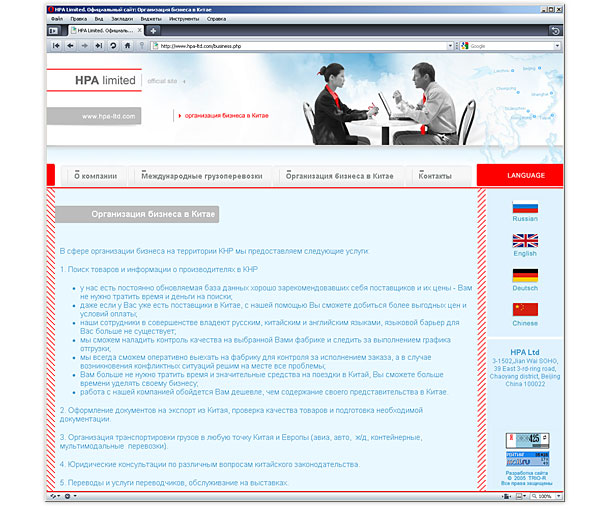Go to the home page
The image size is (610, 510).
127,46
